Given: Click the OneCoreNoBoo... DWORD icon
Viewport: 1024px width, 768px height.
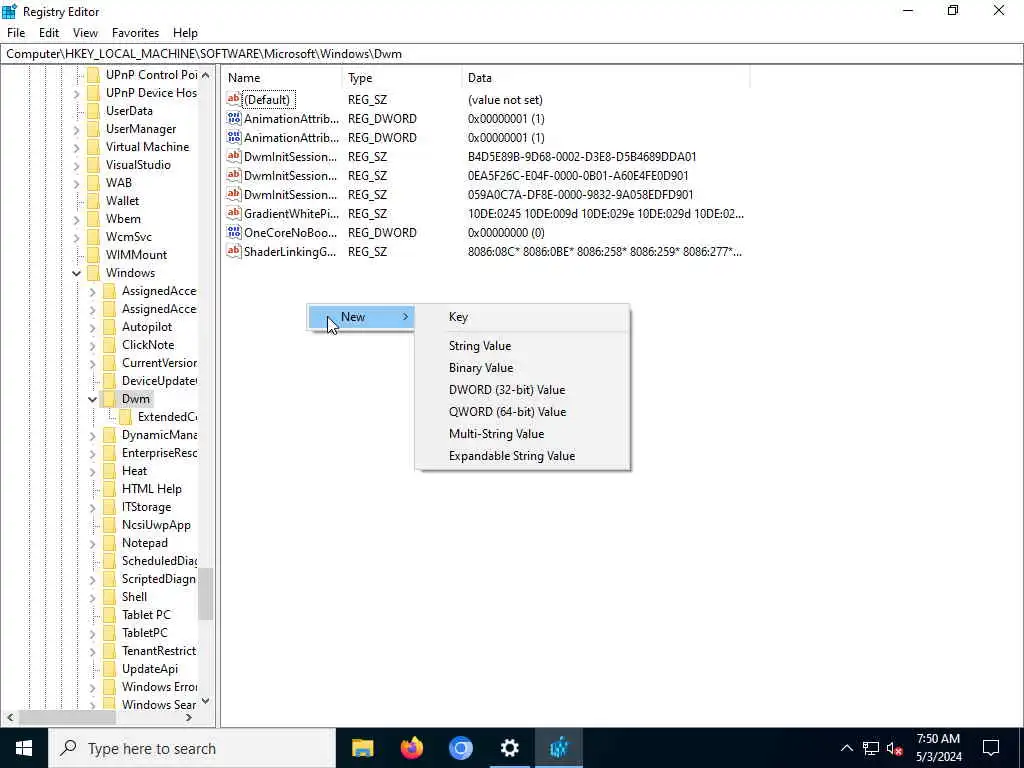Looking at the screenshot, I should click(x=233, y=232).
